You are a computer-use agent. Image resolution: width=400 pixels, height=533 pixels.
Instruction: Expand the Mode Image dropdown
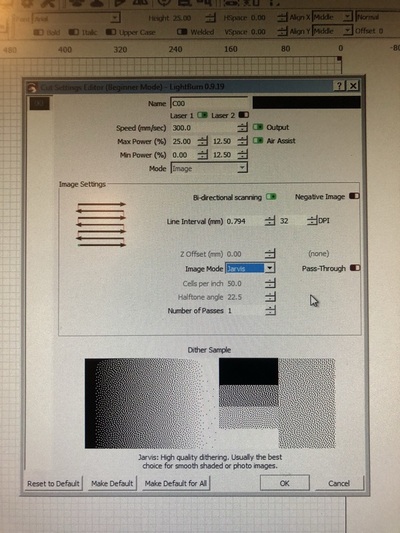209,168
